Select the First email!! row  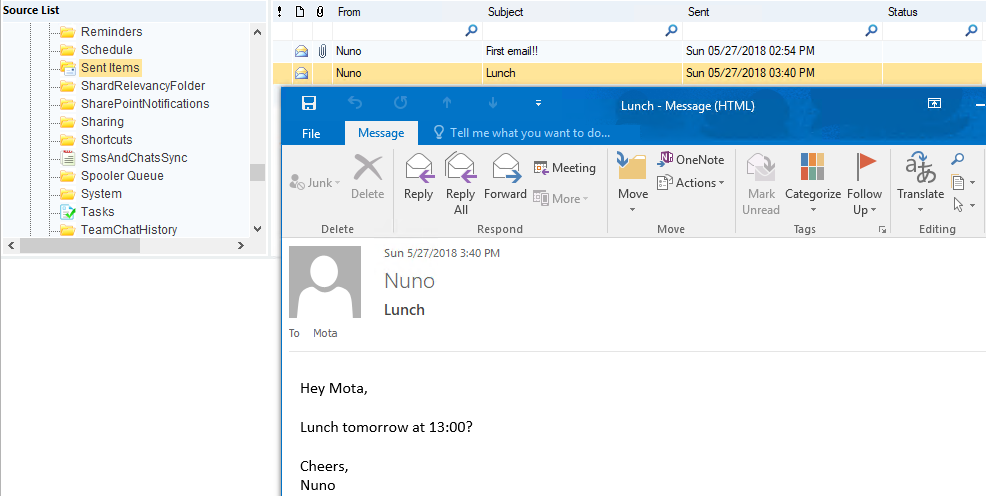click(x=627, y=51)
